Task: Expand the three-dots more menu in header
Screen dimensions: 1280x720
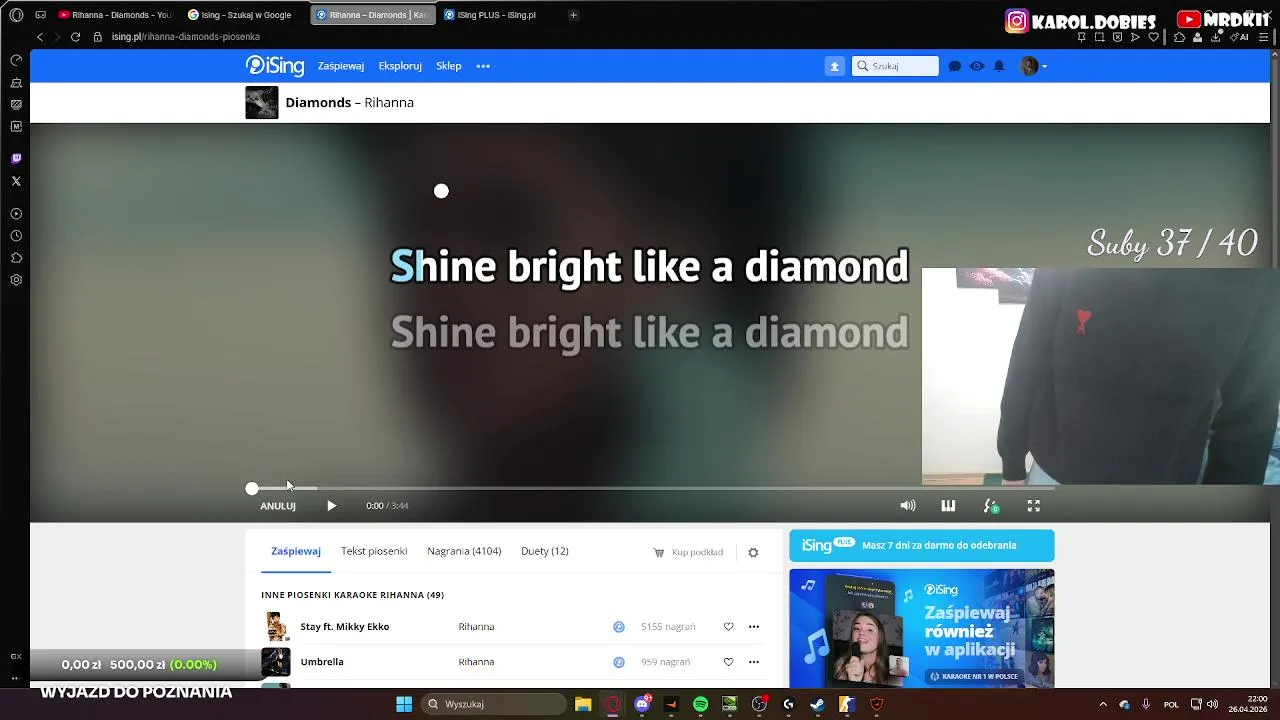Action: click(483, 66)
